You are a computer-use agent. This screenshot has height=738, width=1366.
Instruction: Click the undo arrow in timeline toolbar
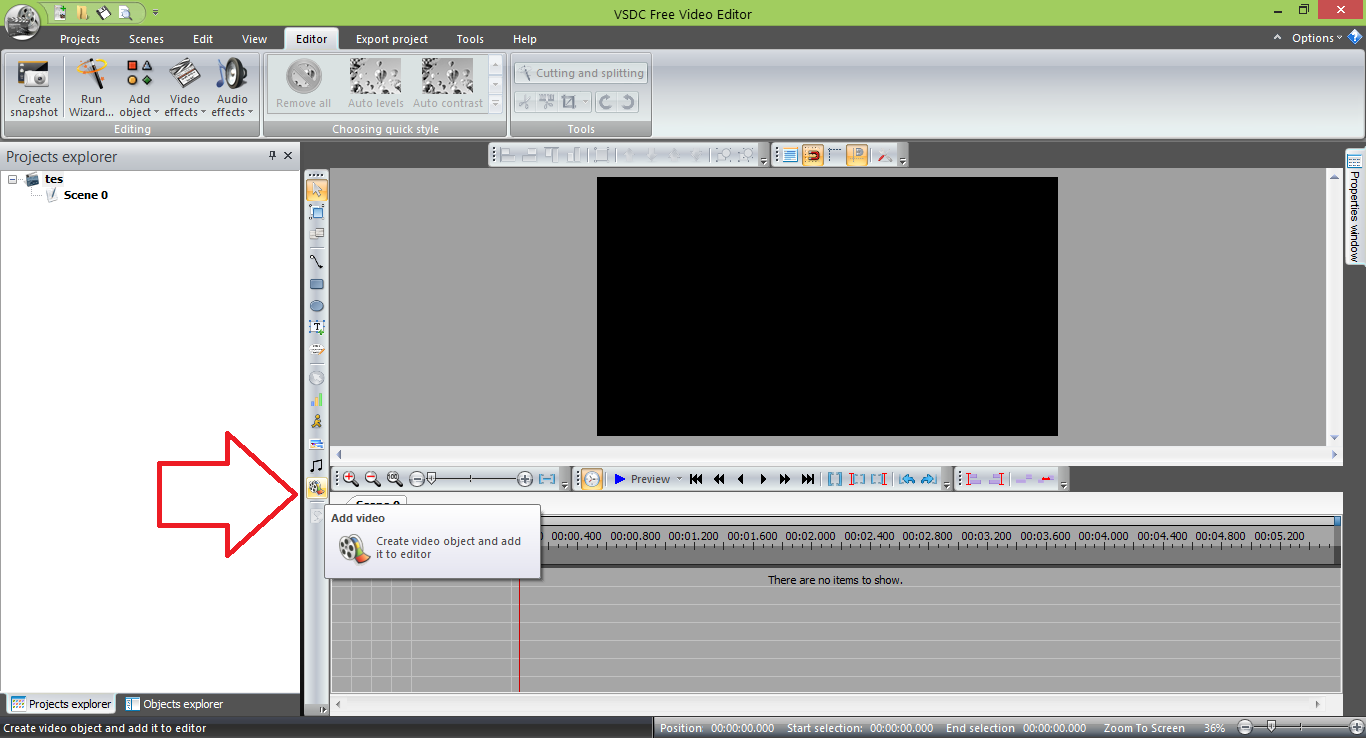click(907, 479)
